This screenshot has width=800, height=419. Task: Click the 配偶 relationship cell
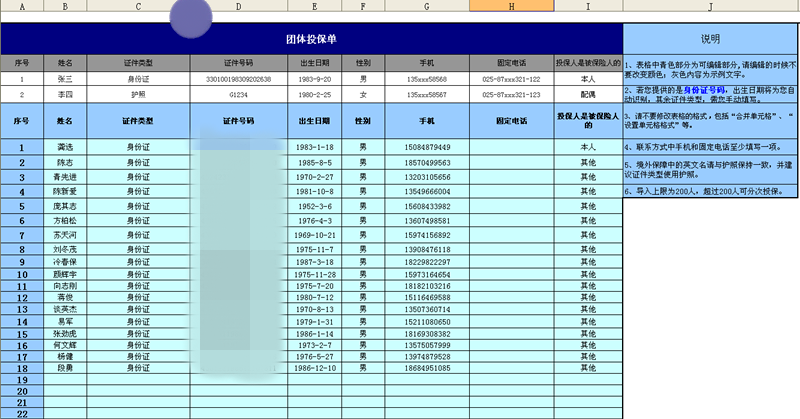[x=588, y=94]
